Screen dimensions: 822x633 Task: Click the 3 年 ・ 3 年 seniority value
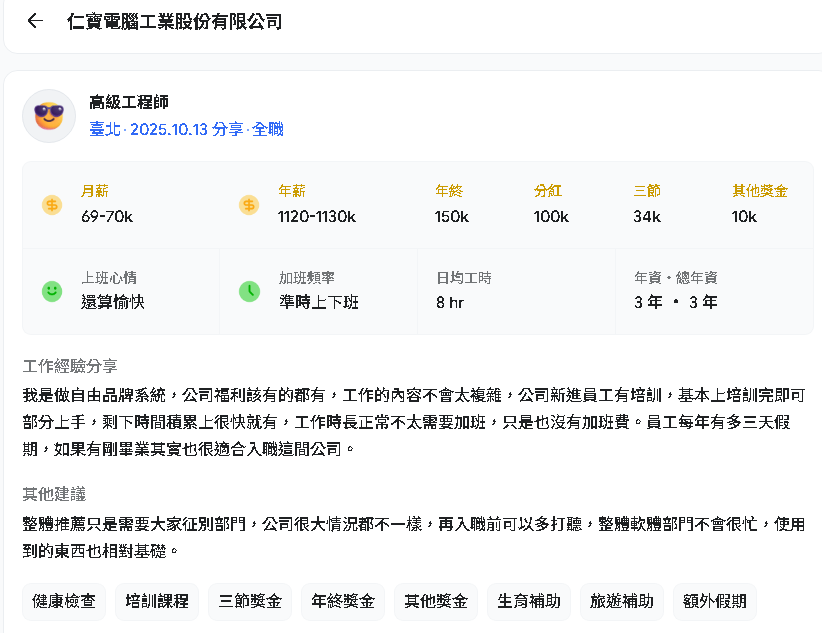pos(676,302)
